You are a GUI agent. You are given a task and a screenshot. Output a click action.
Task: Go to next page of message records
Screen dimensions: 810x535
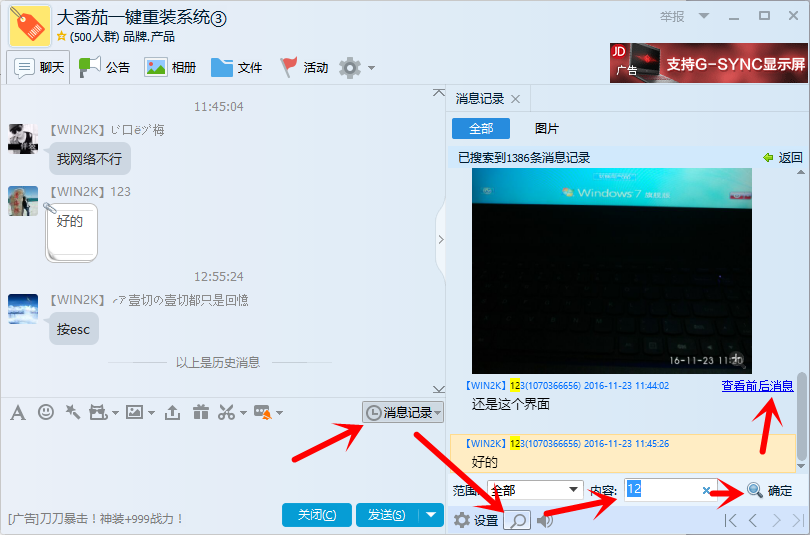click(775, 520)
